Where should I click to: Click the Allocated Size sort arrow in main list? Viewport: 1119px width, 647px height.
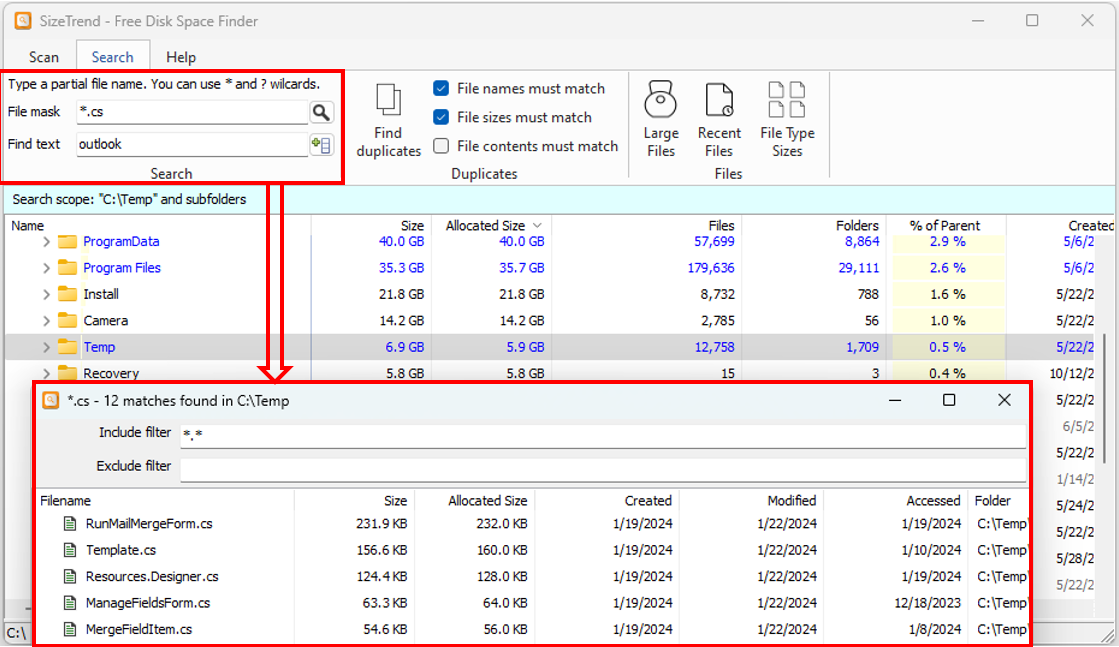coord(537,226)
